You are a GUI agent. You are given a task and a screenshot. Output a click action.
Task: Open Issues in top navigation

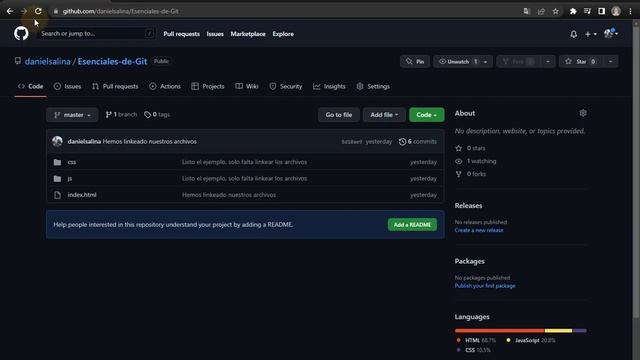(x=215, y=34)
